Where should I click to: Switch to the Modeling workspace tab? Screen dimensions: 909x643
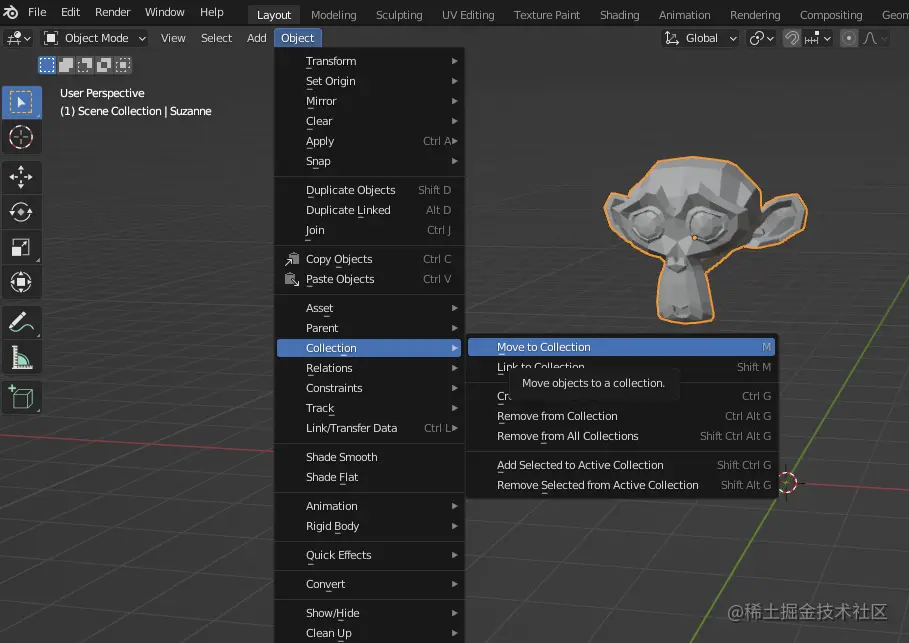[x=333, y=15]
